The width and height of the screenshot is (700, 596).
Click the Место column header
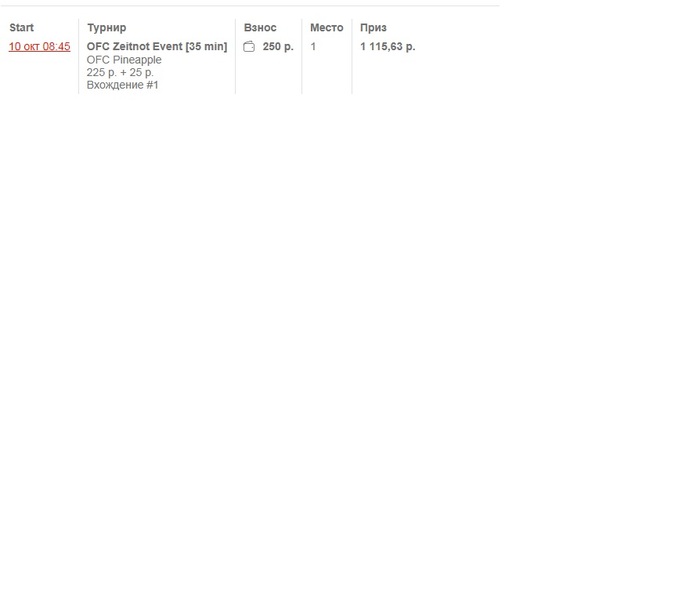click(327, 28)
